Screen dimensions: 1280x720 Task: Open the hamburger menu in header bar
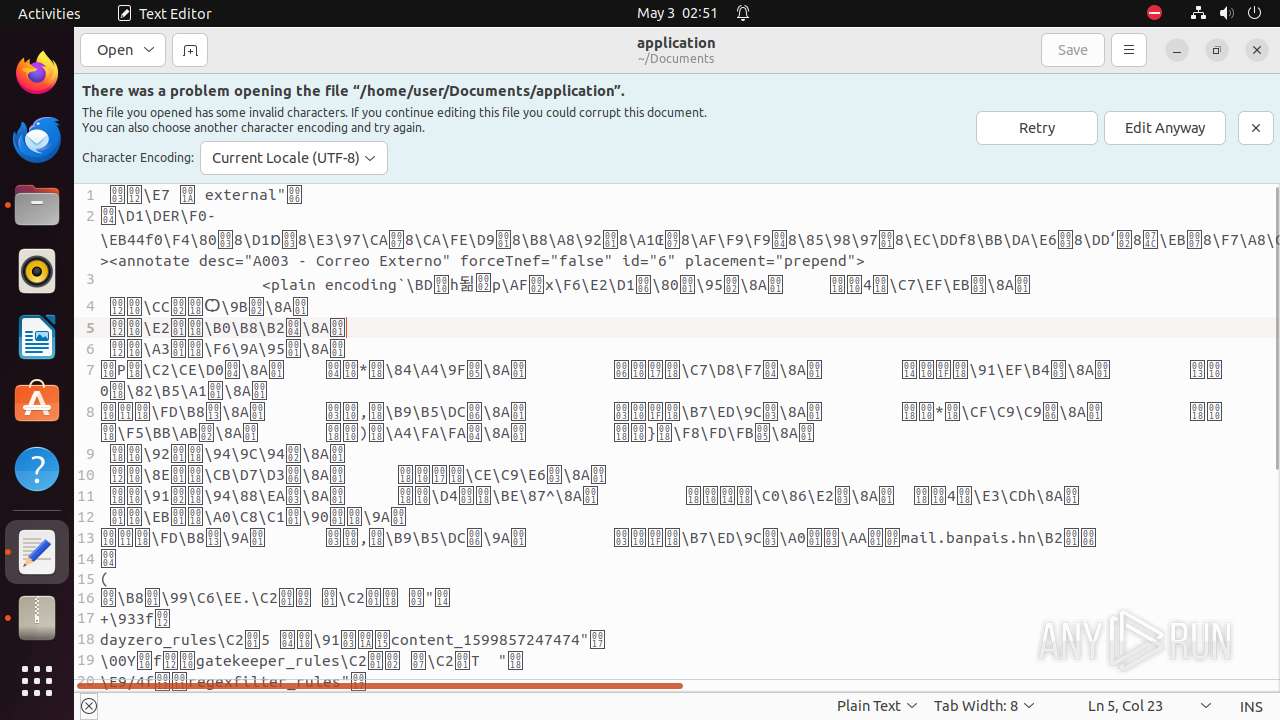pos(1129,50)
